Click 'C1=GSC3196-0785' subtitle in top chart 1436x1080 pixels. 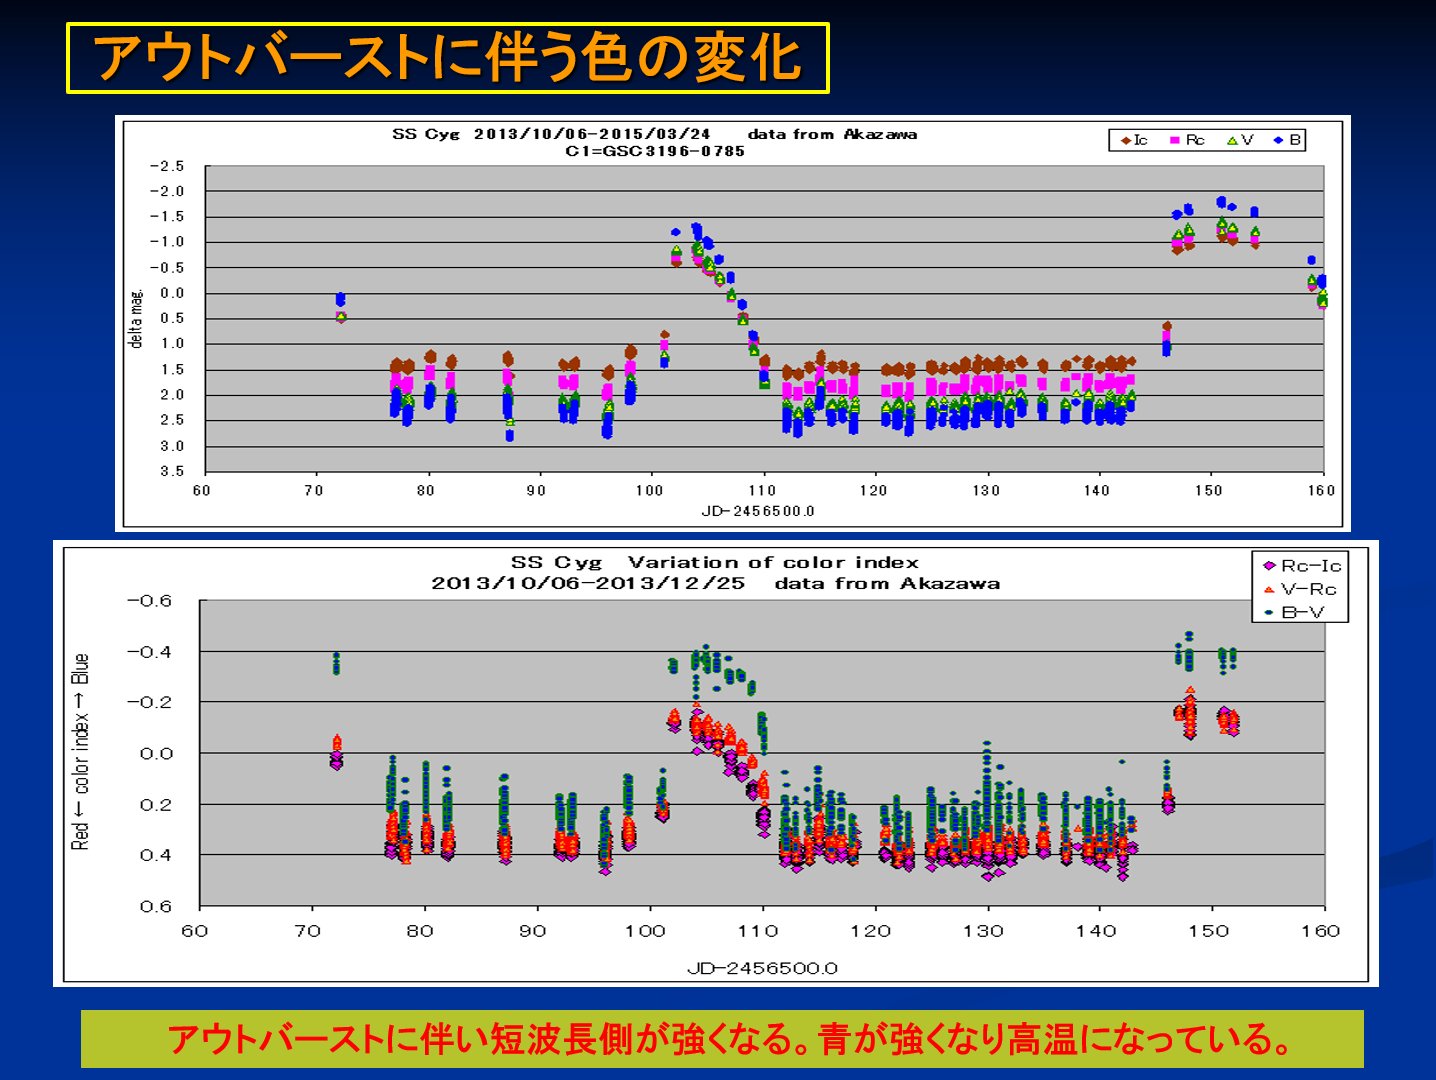pos(655,151)
